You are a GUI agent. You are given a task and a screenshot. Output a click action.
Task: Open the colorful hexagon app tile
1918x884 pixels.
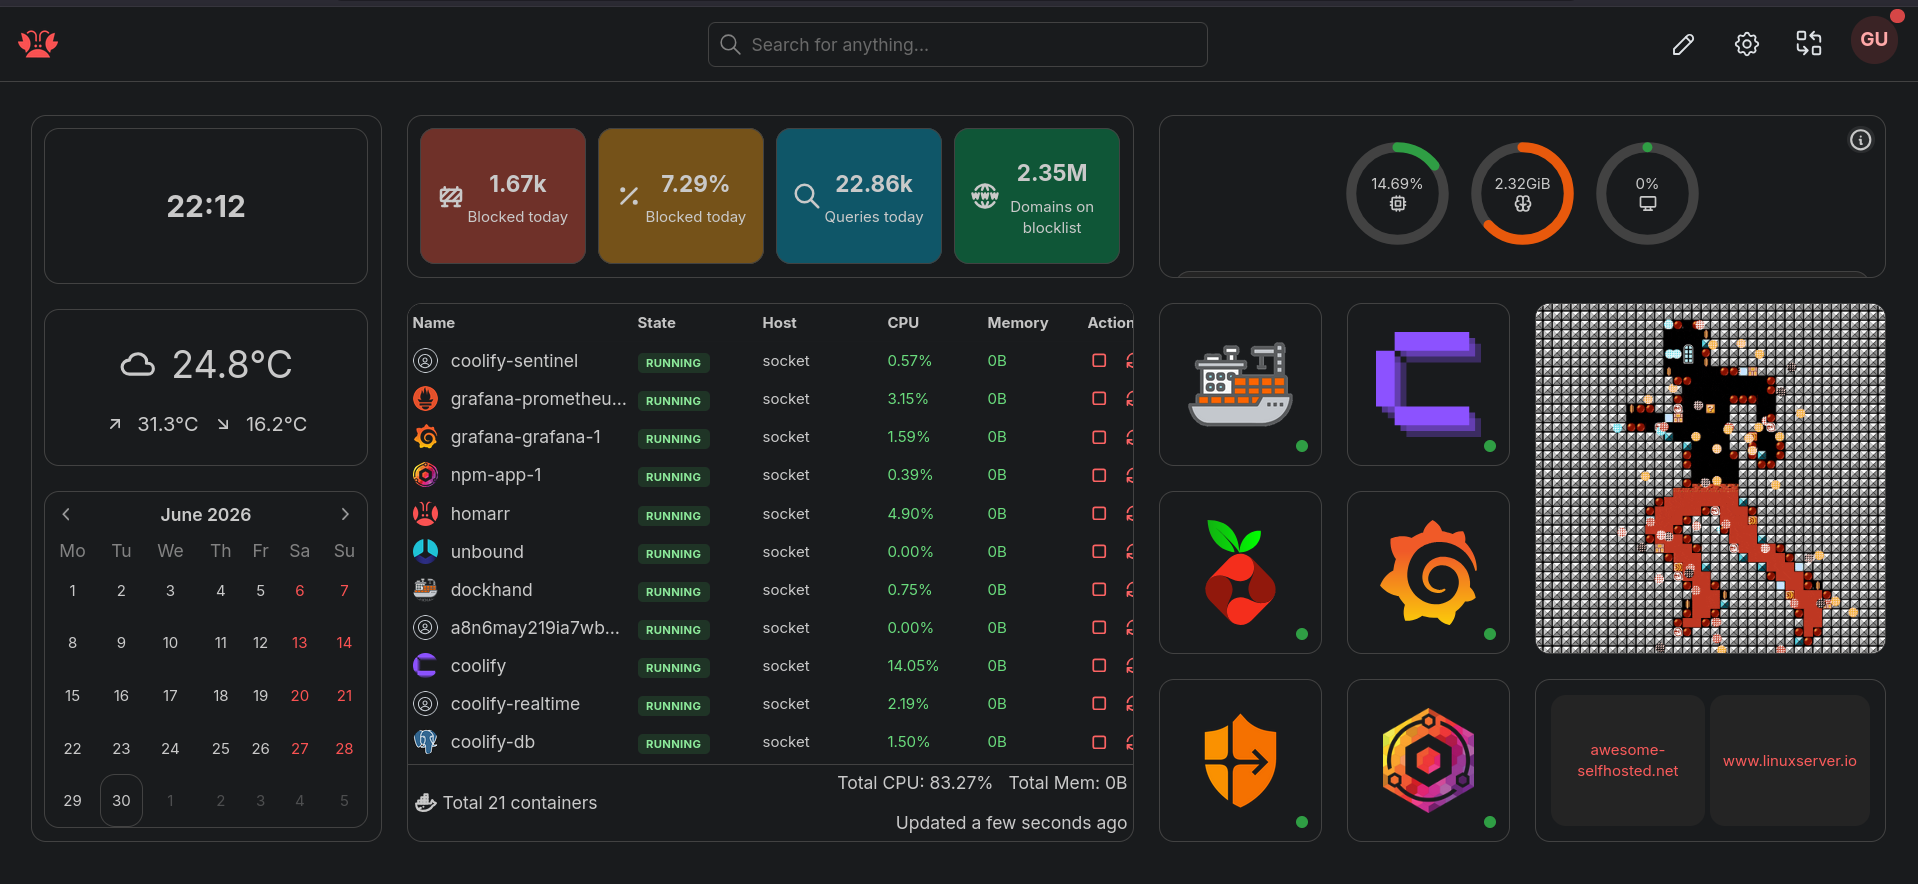(x=1428, y=760)
